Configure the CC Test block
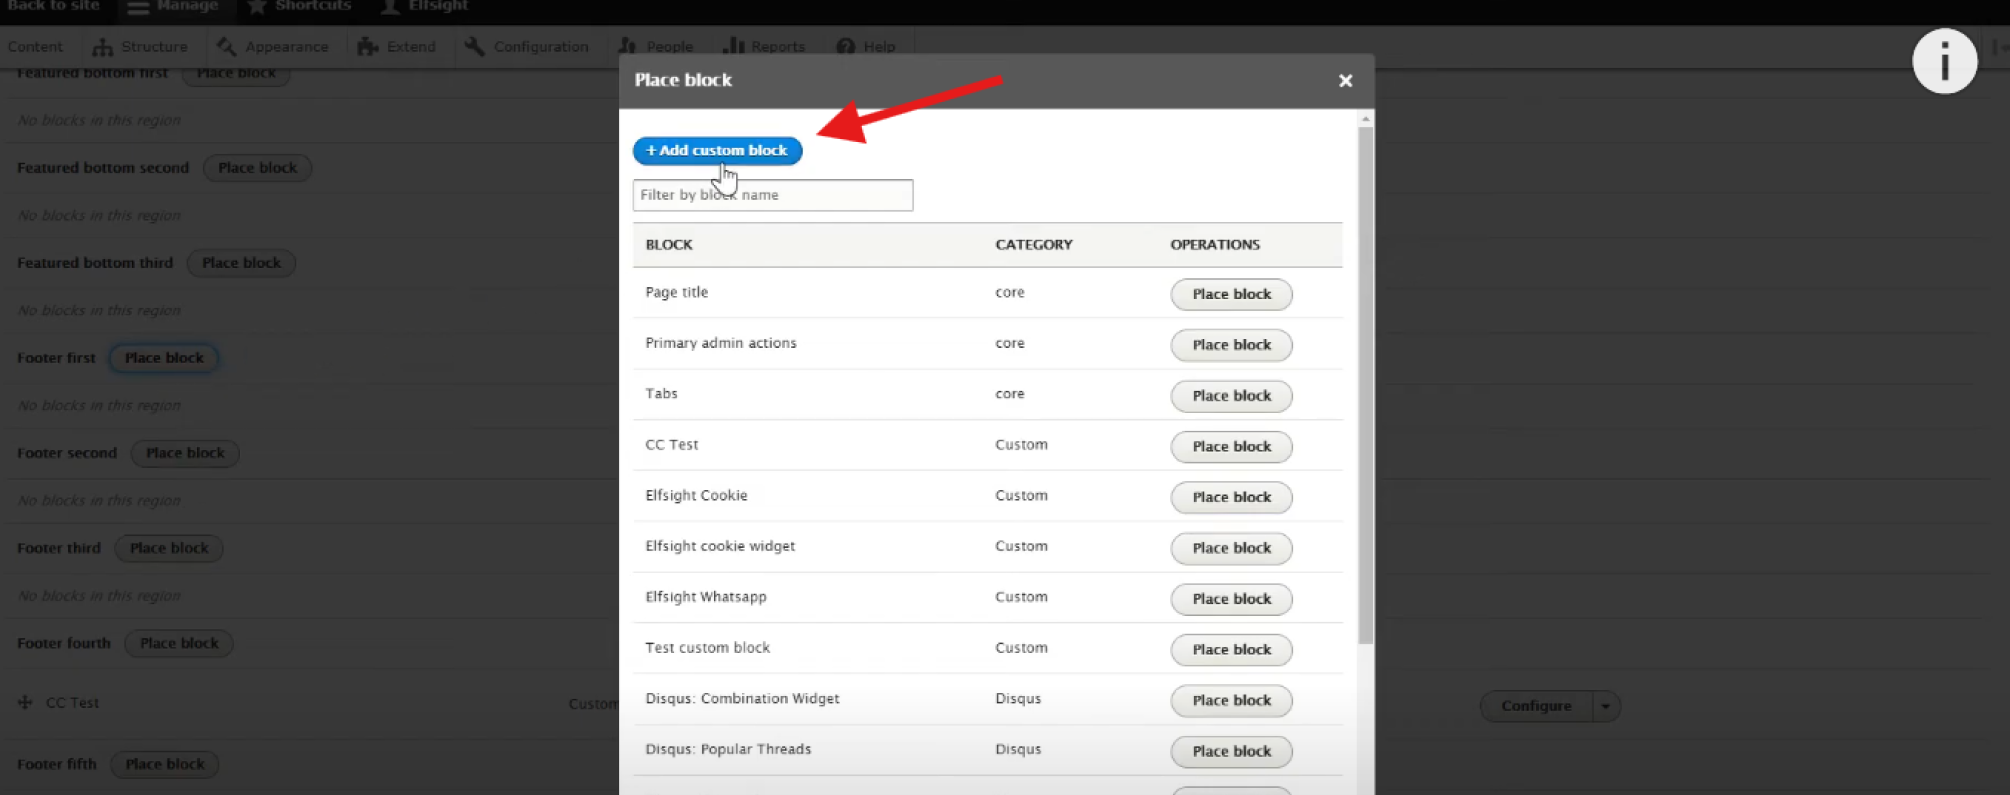2010x795 pixels. point(1535,706)
